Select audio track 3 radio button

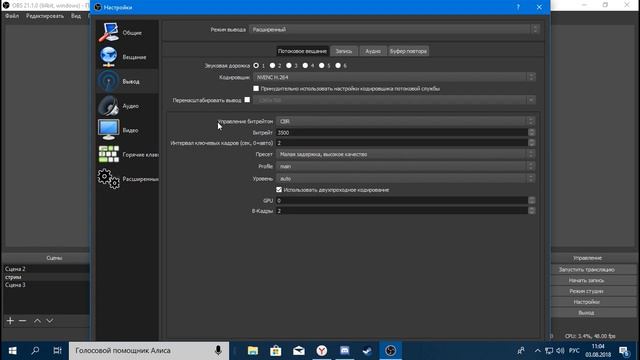pos(289,65)
